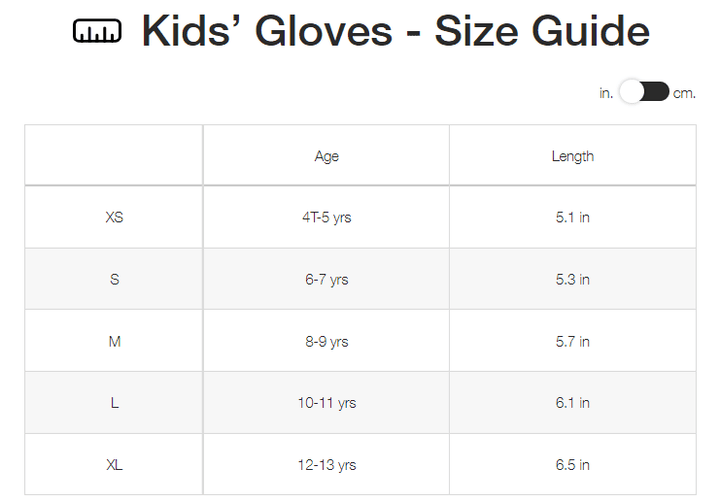720x502 pixels.
Task: Select the XS size row label
Action: pyautogui.click(x=114, y=217)
